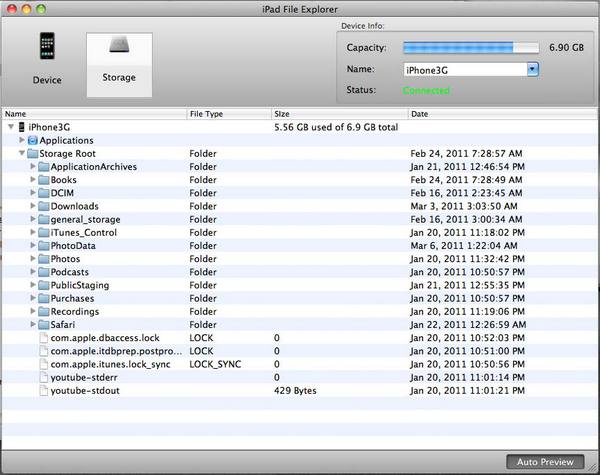
Task: Click the youtube-stderr file icon
Action: coord(44,377)
